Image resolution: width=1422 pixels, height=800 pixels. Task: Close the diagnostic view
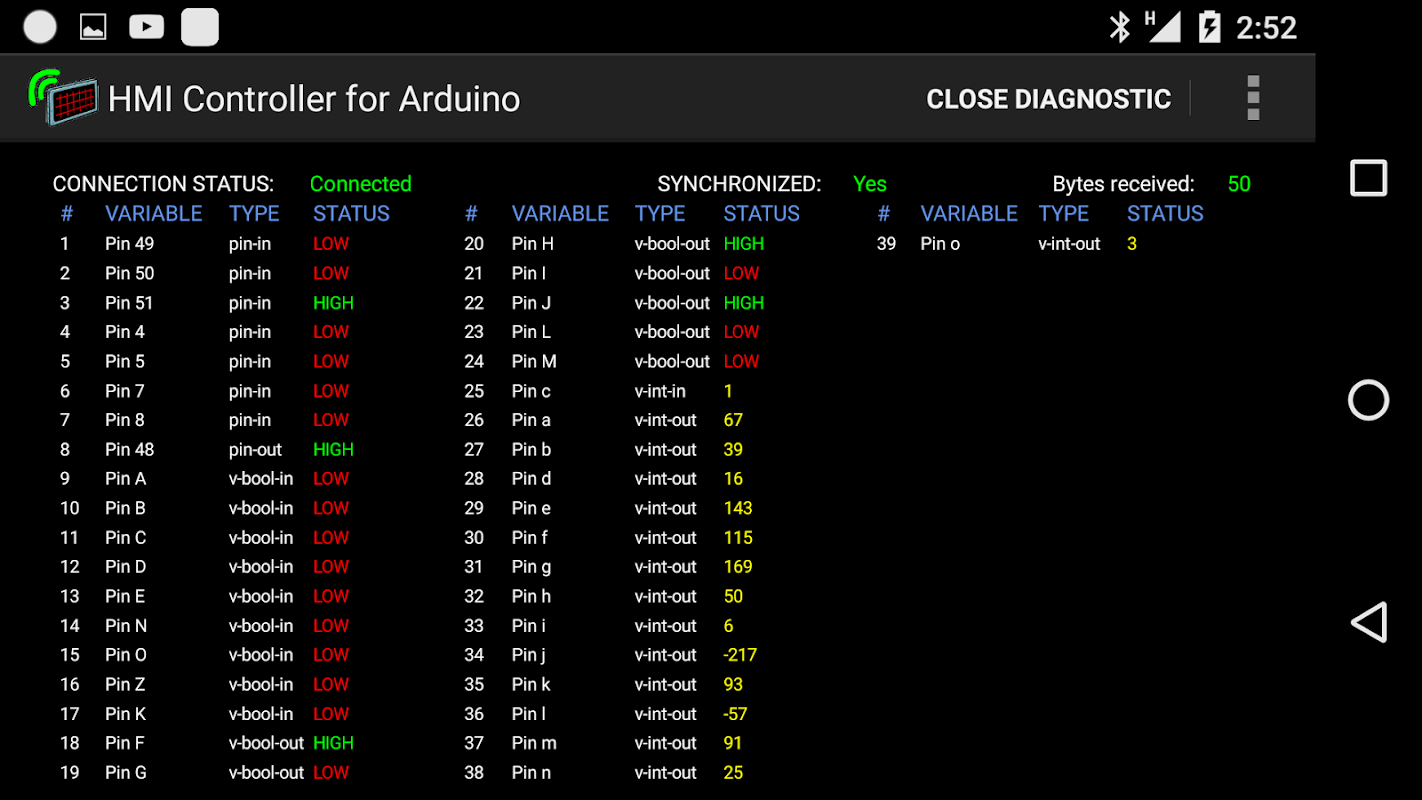1048,99
